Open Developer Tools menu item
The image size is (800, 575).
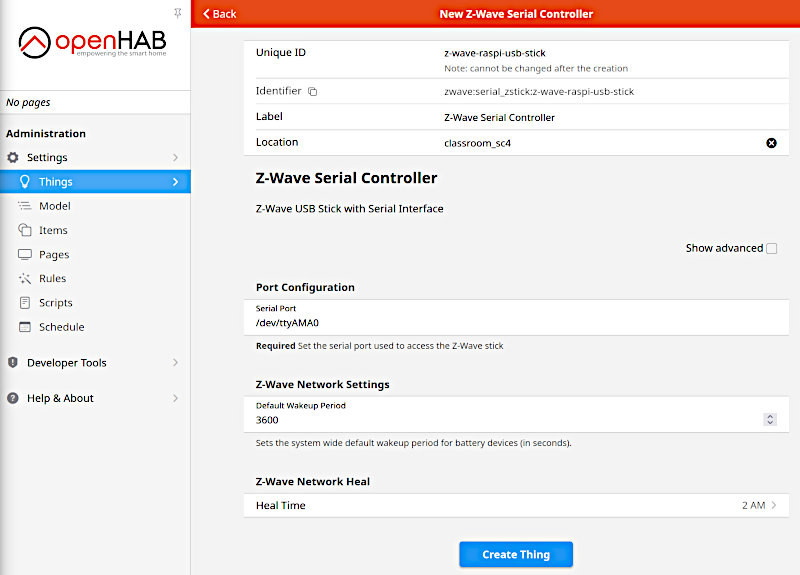[95, 363]
